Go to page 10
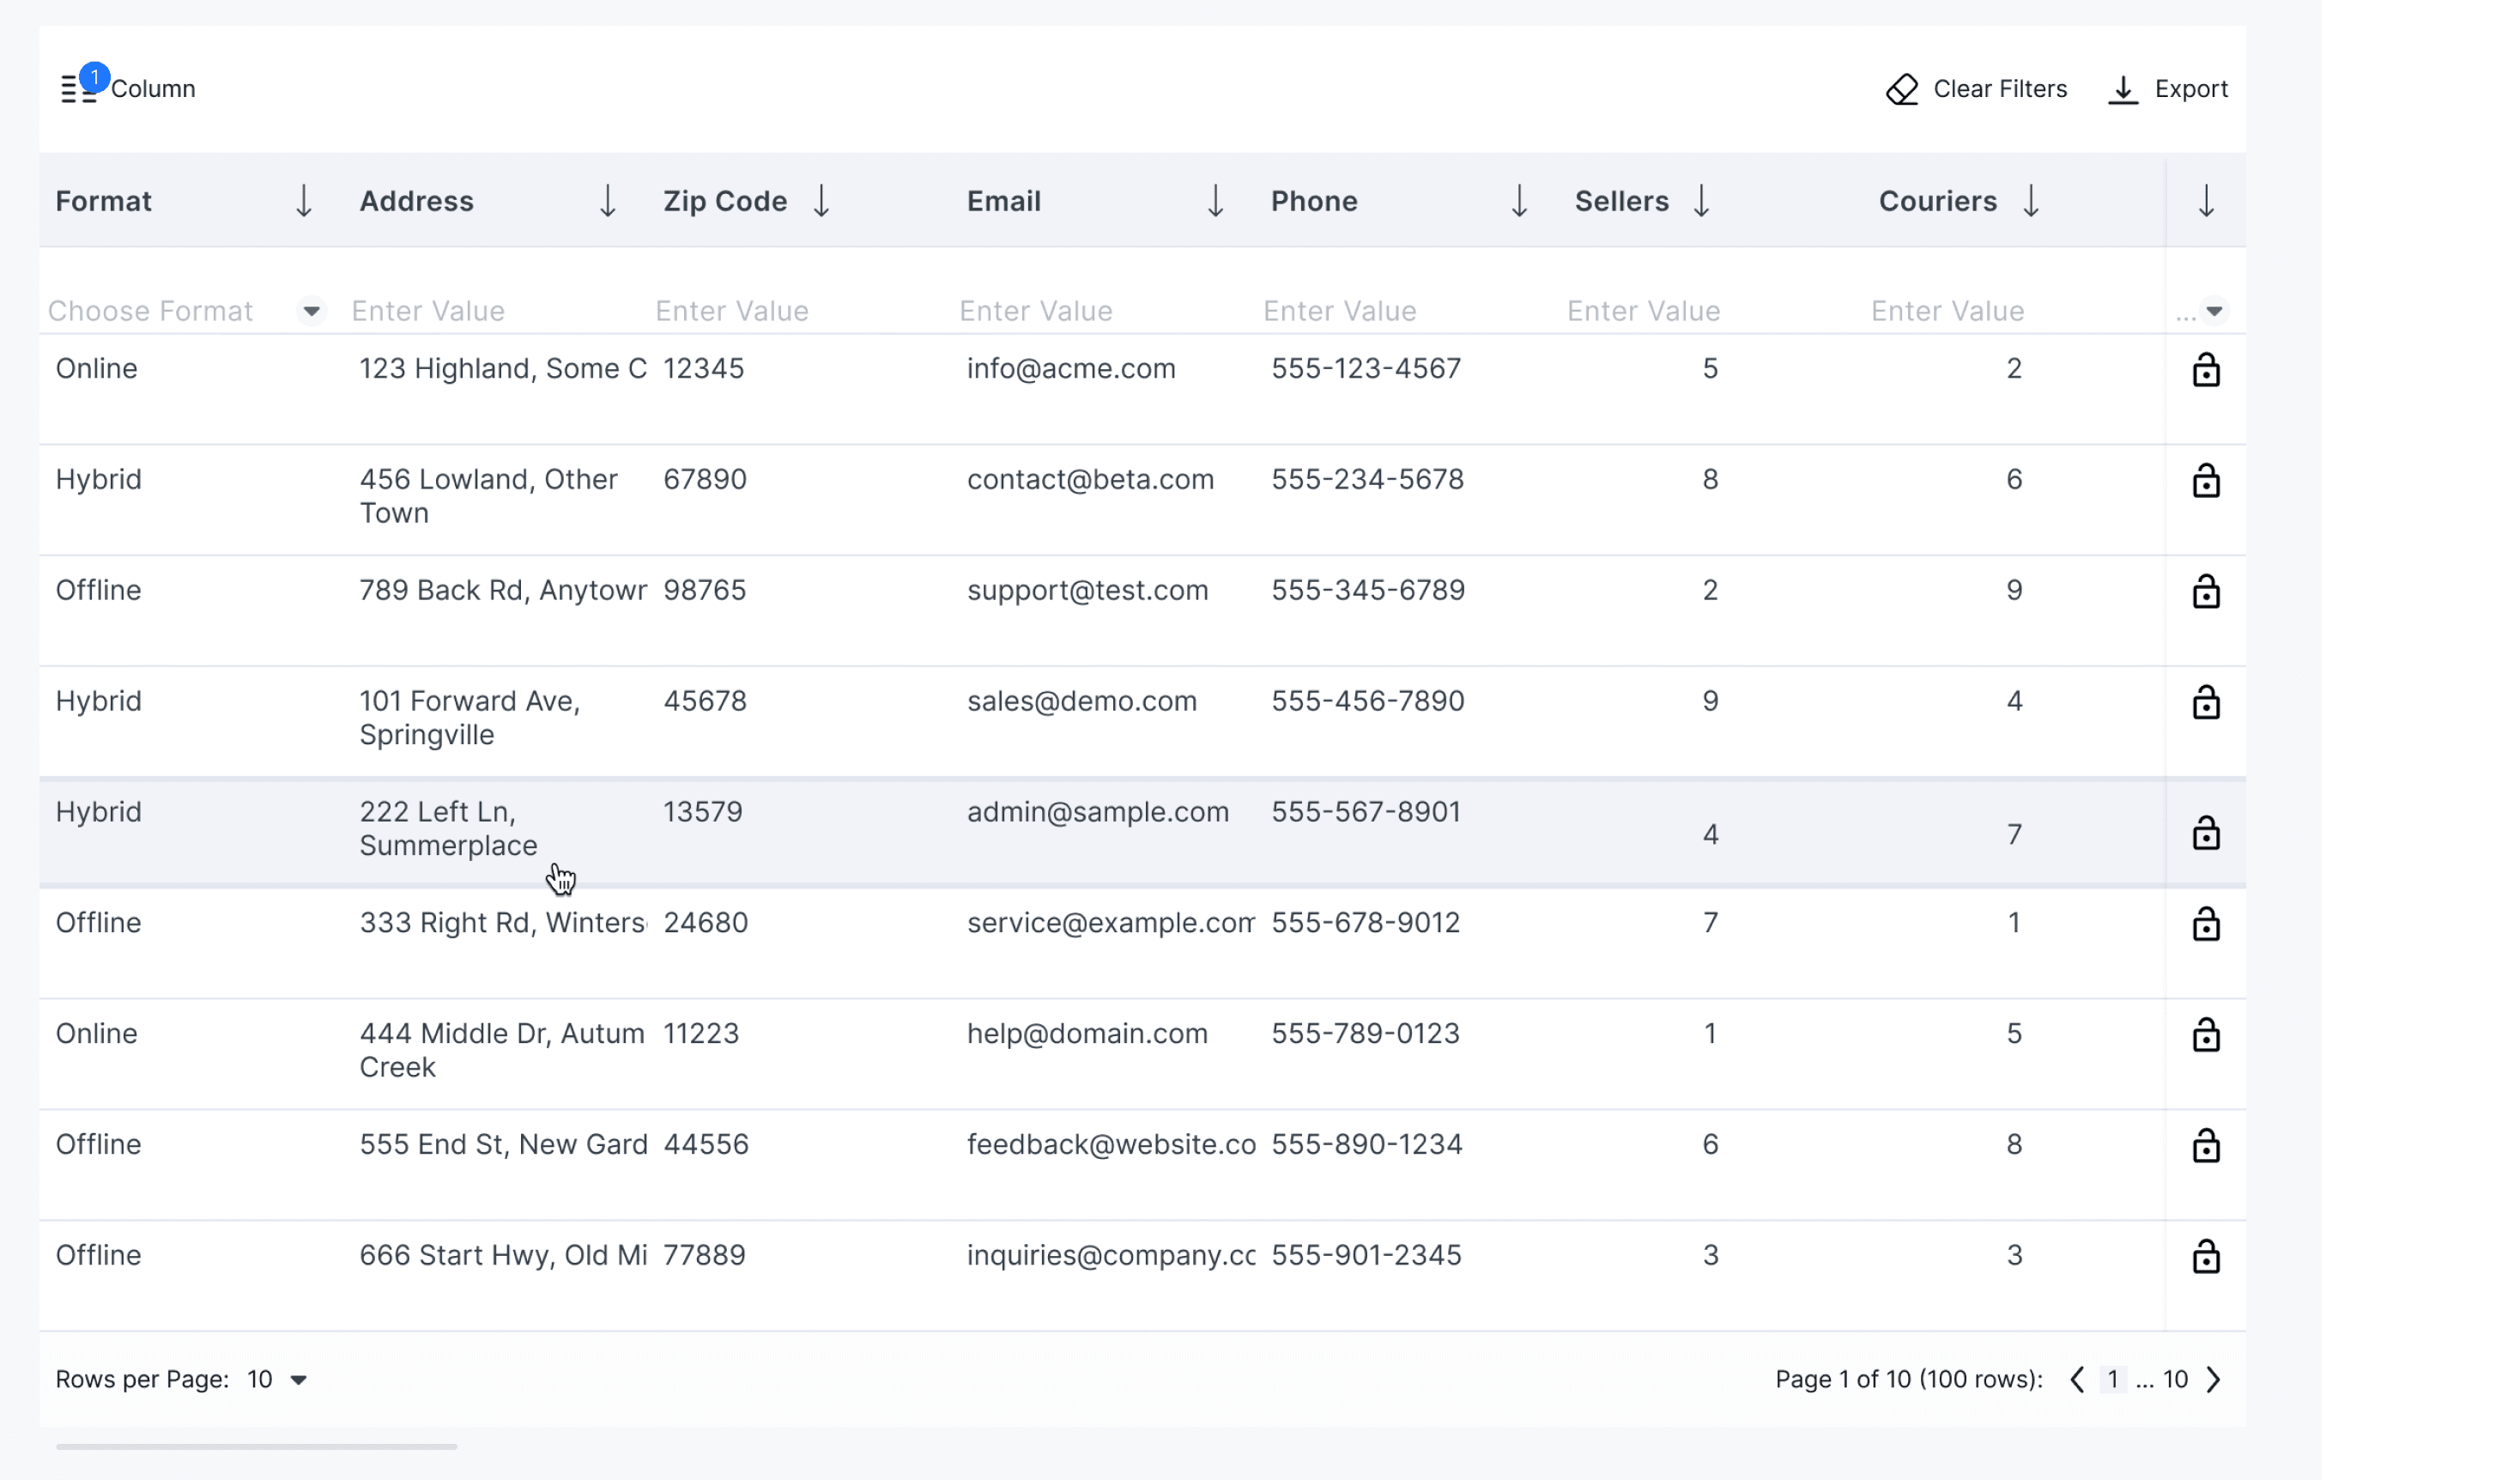Screen dimensions: 2520x1480 pyautogui.click(x=2175, y=1380)
